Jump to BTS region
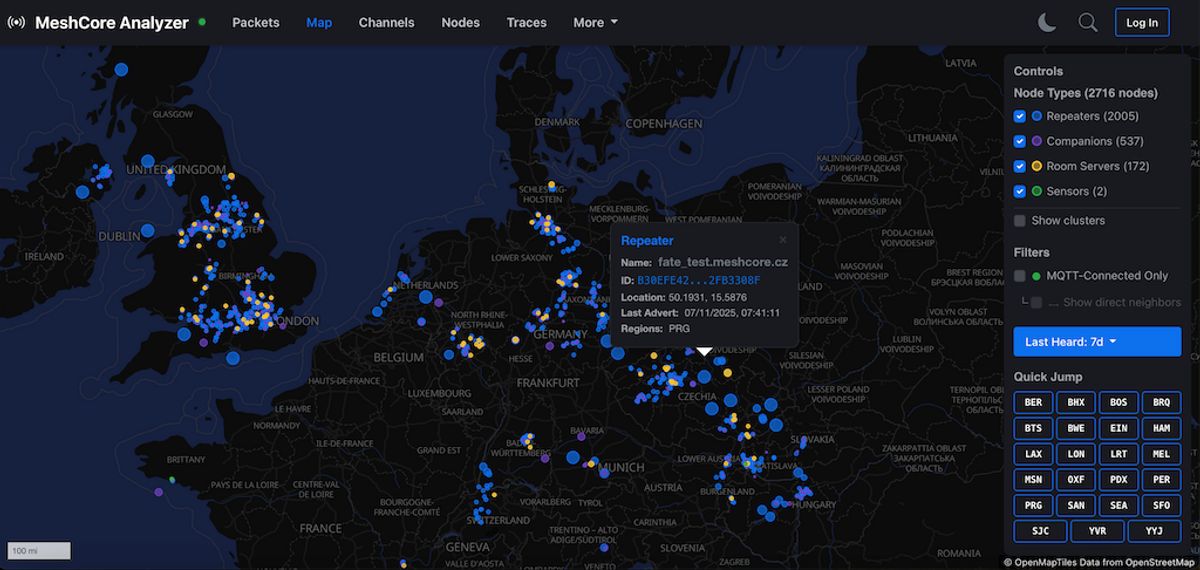Image resolution: width=1200 pixels, height=570 pixels. coord(1033,429)
